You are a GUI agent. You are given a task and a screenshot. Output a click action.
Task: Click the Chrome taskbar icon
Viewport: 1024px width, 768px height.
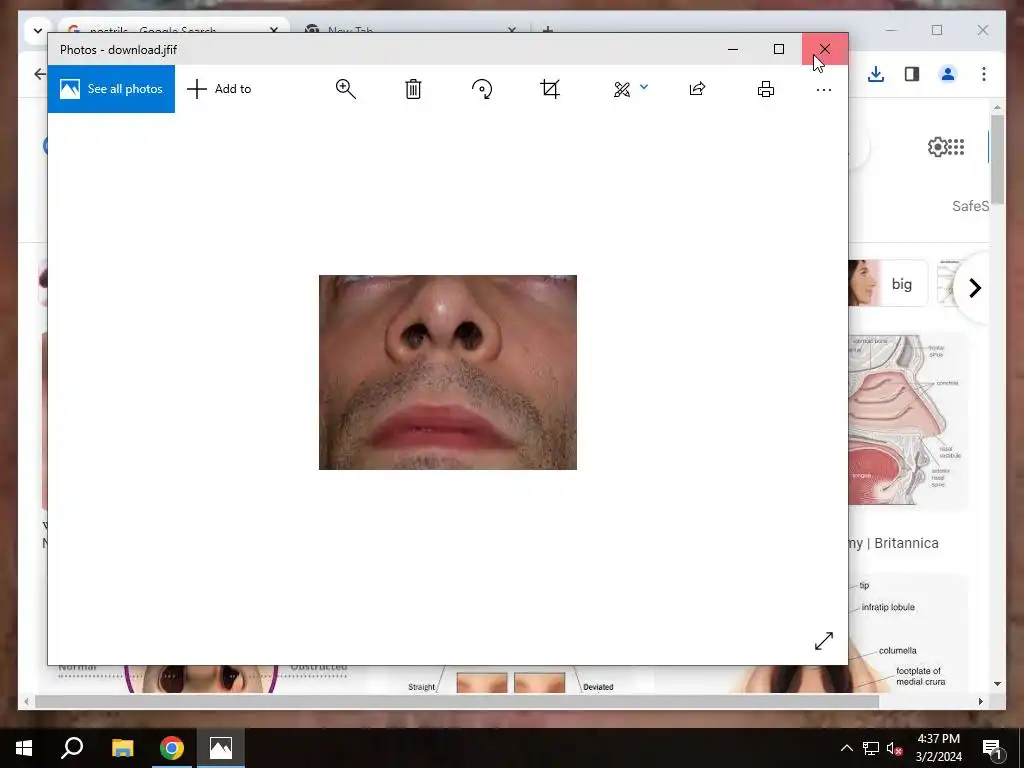pos(172,748)
